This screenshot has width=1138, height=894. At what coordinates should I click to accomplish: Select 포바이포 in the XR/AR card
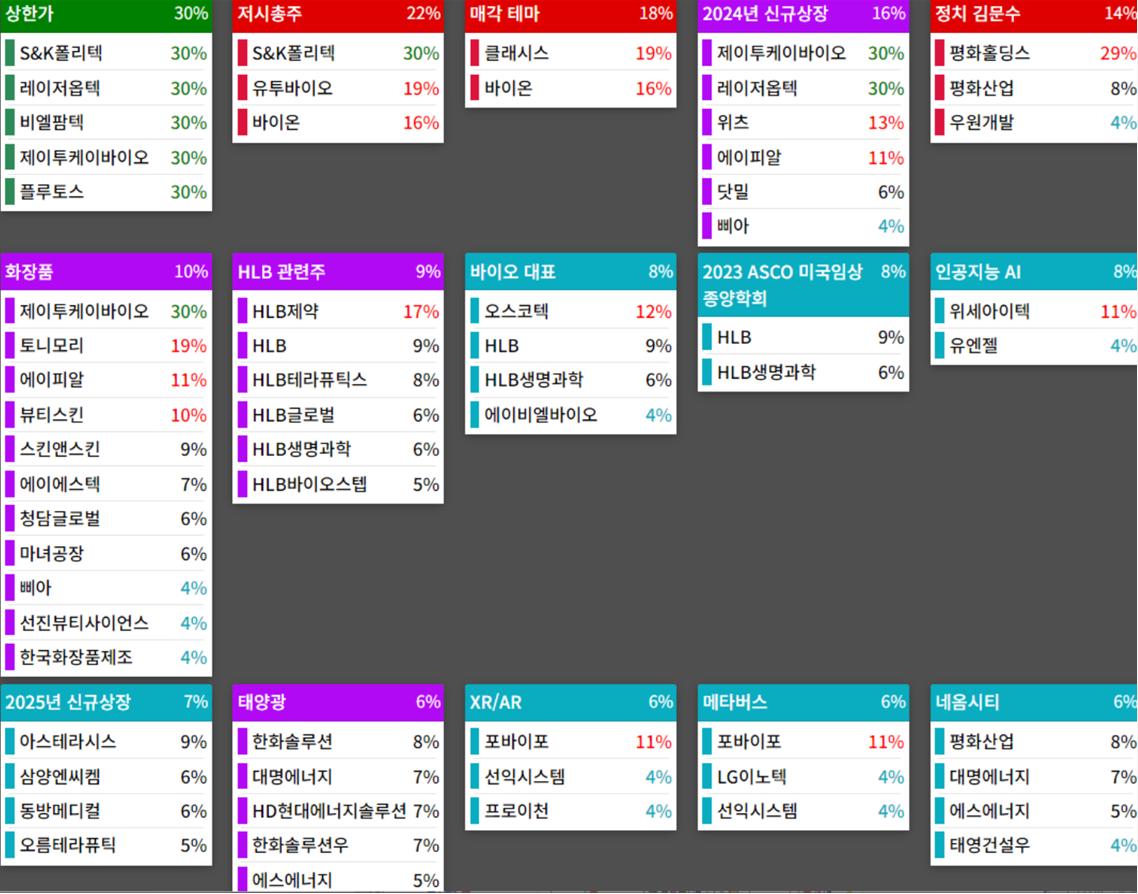[x=570, y=742]
